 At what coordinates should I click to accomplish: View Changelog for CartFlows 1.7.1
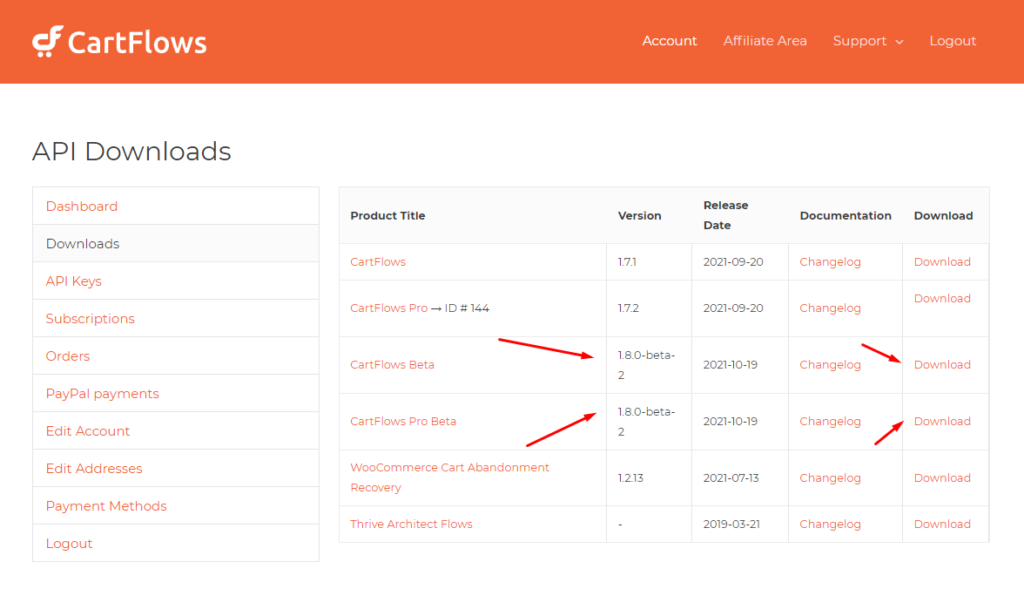pyautogui.click(x=830, y=262)
